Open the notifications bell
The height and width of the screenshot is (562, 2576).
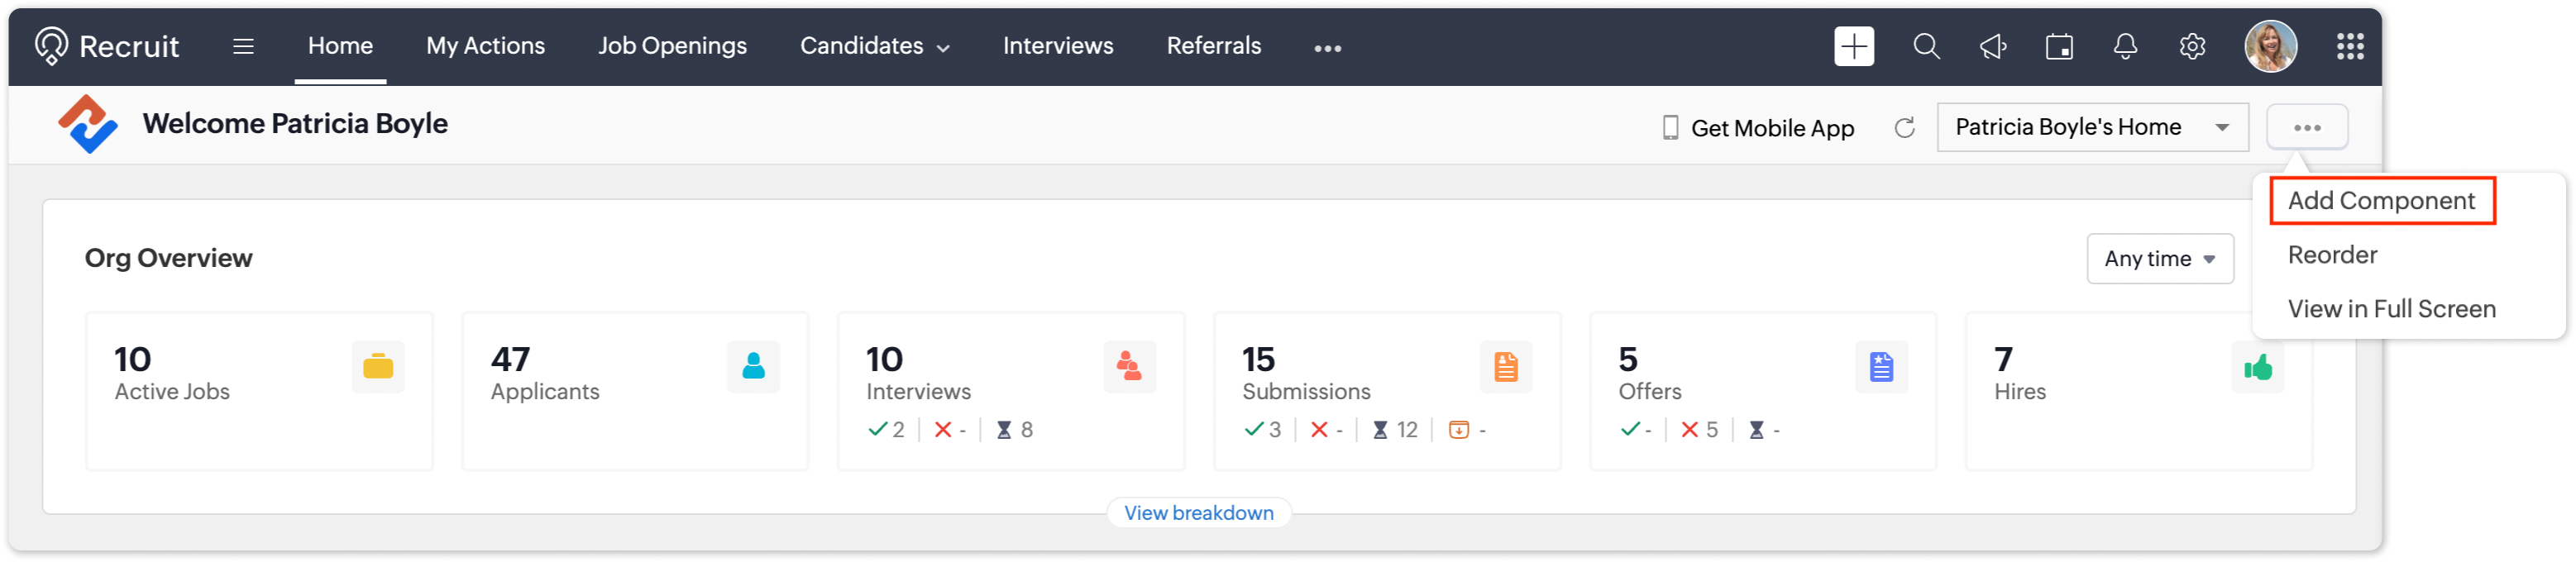click(x=2125, y=46)
